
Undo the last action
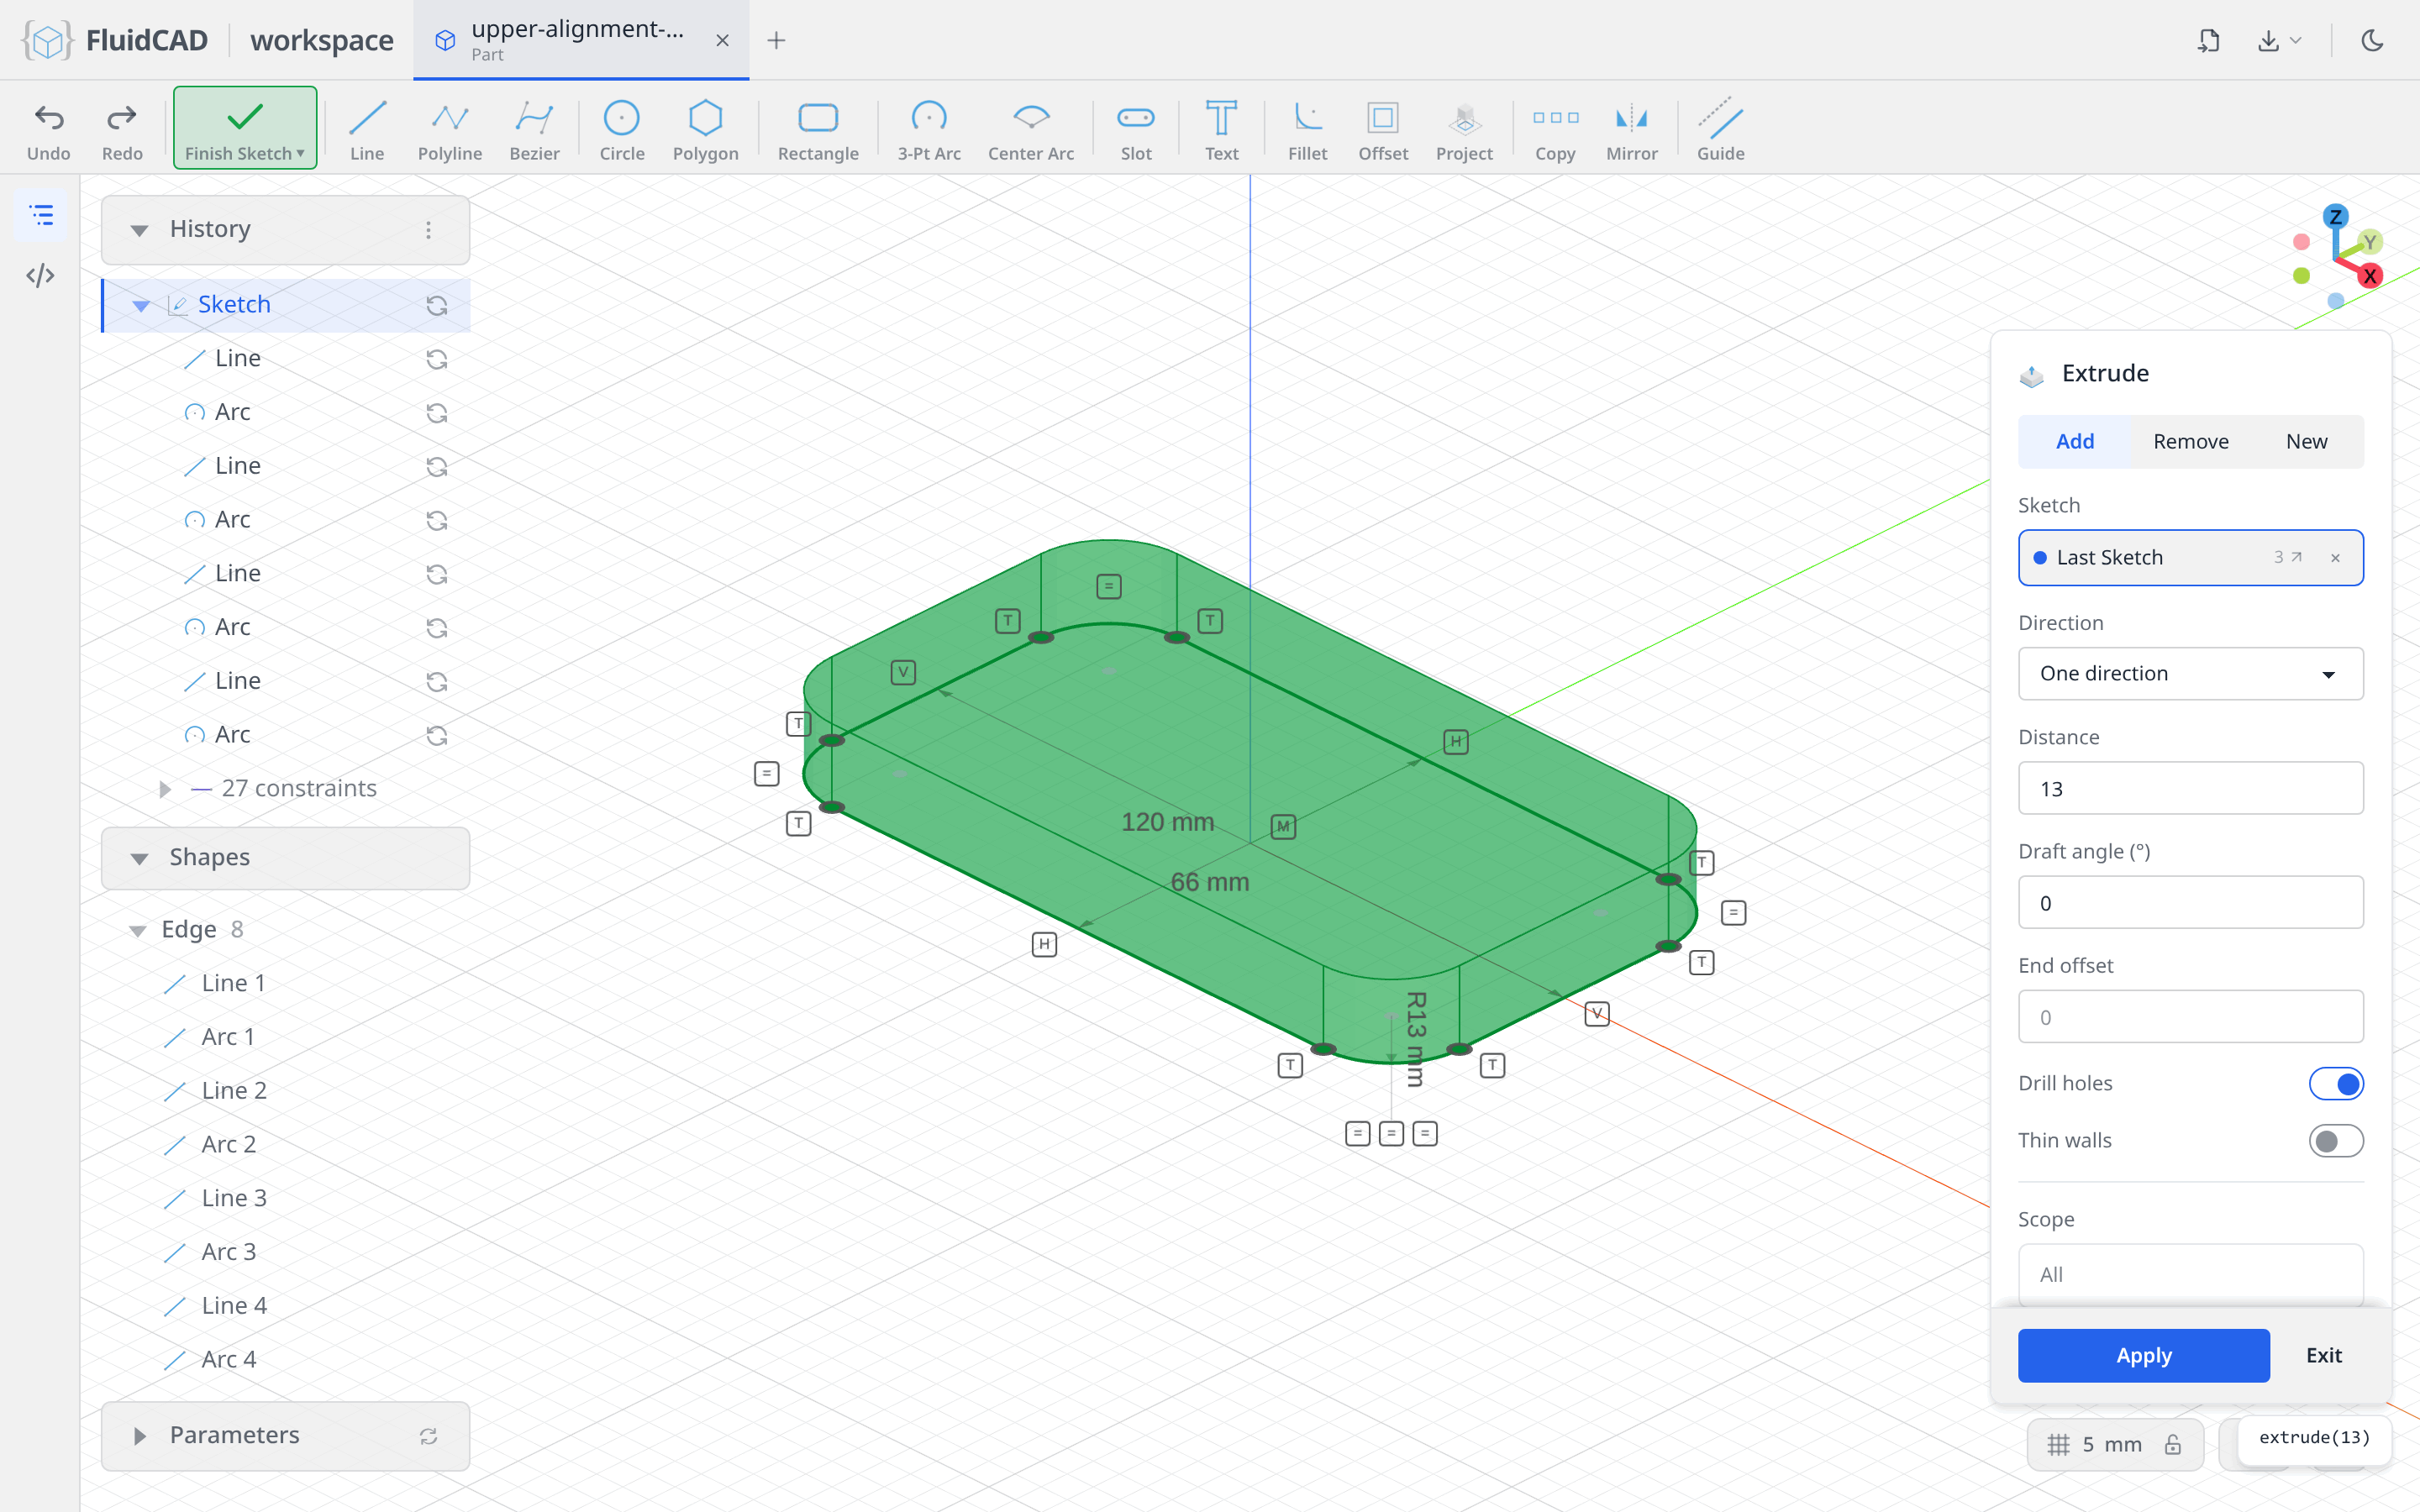click(x=49, y=130)
